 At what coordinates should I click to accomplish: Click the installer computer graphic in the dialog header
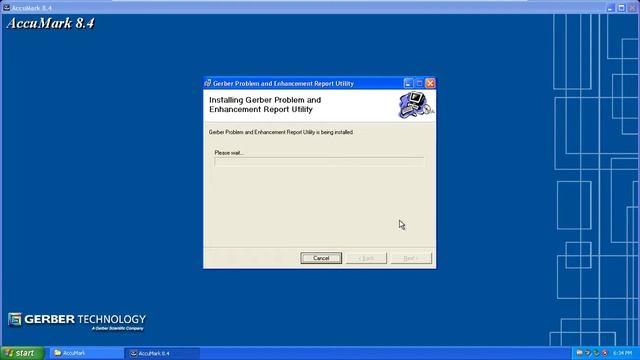pos(416,105)
